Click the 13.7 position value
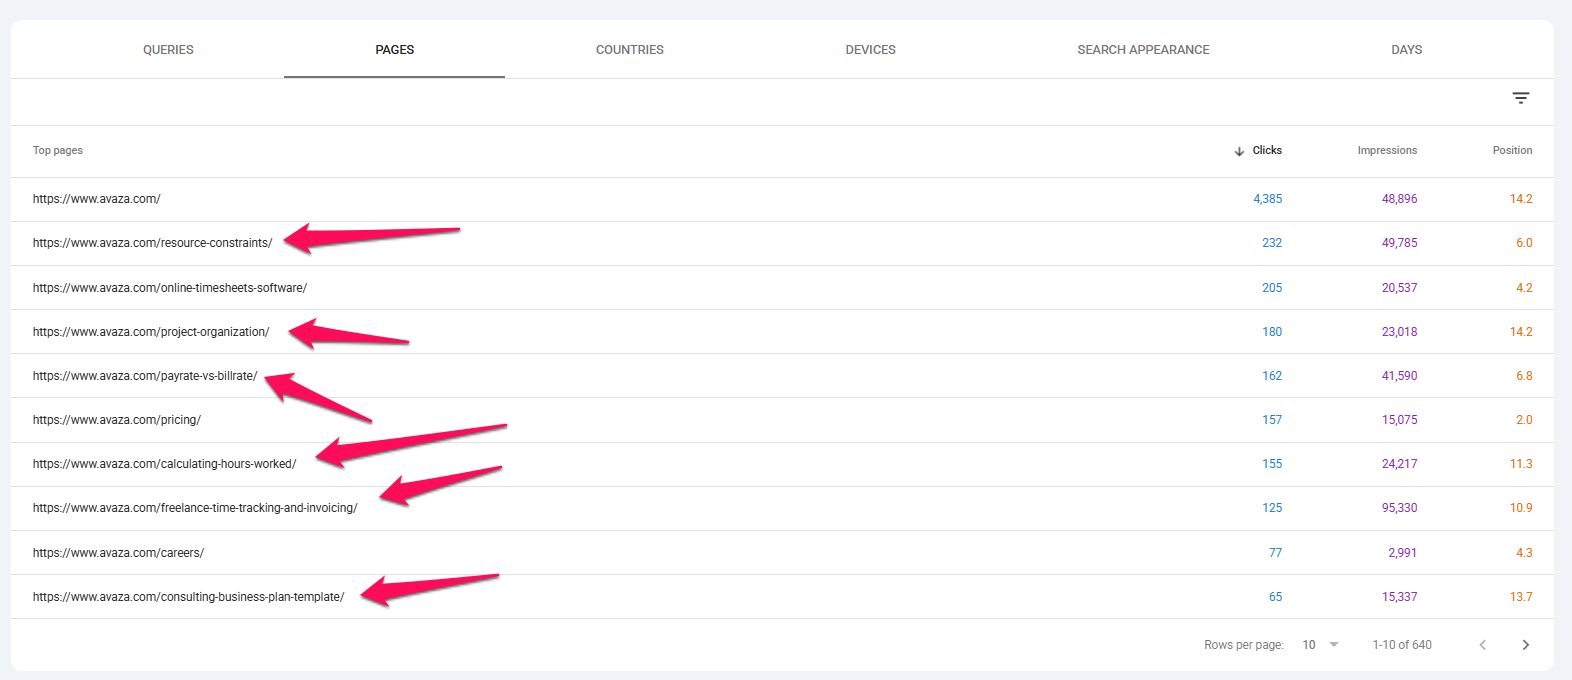 coord(1521,596)
